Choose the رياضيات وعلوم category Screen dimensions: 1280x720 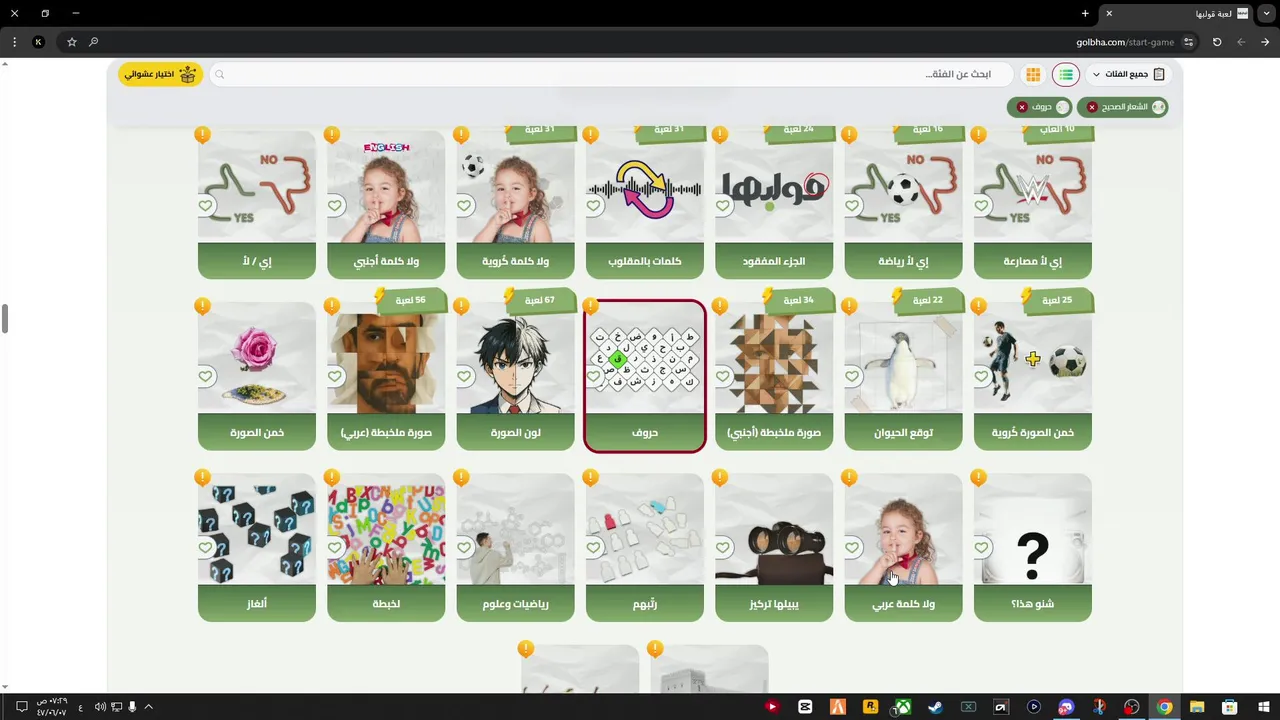pyautogui.click(x=515, y=547)
